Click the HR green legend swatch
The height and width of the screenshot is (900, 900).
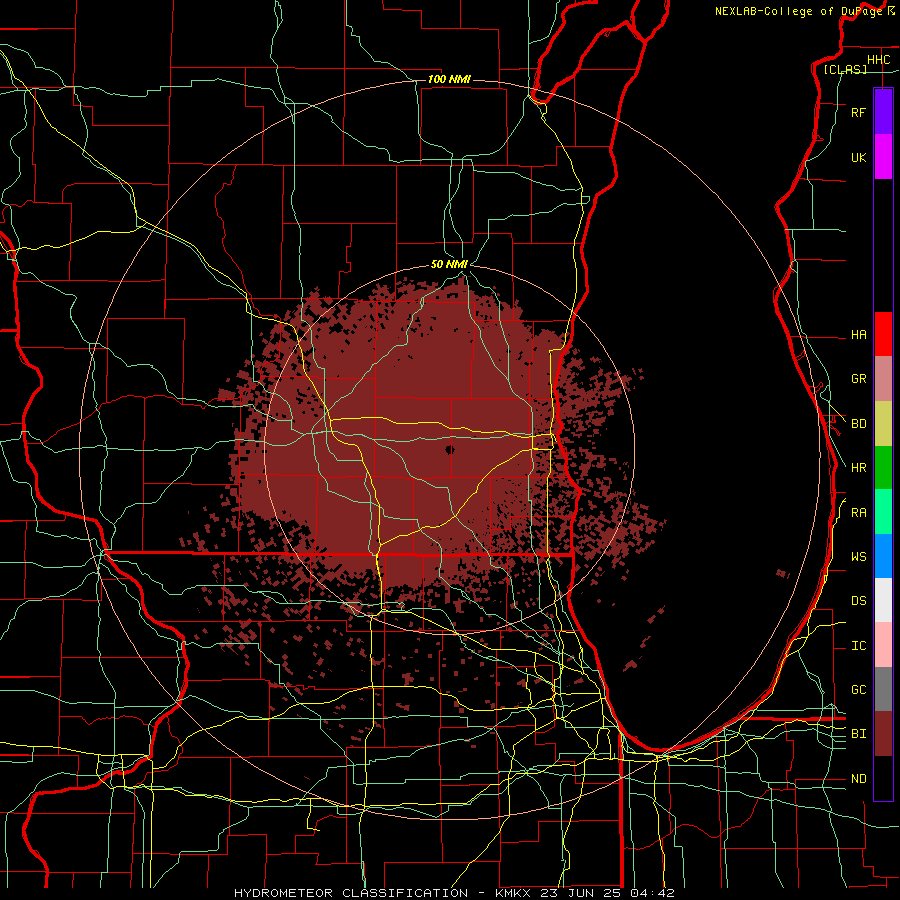click(x=883, y=468)
